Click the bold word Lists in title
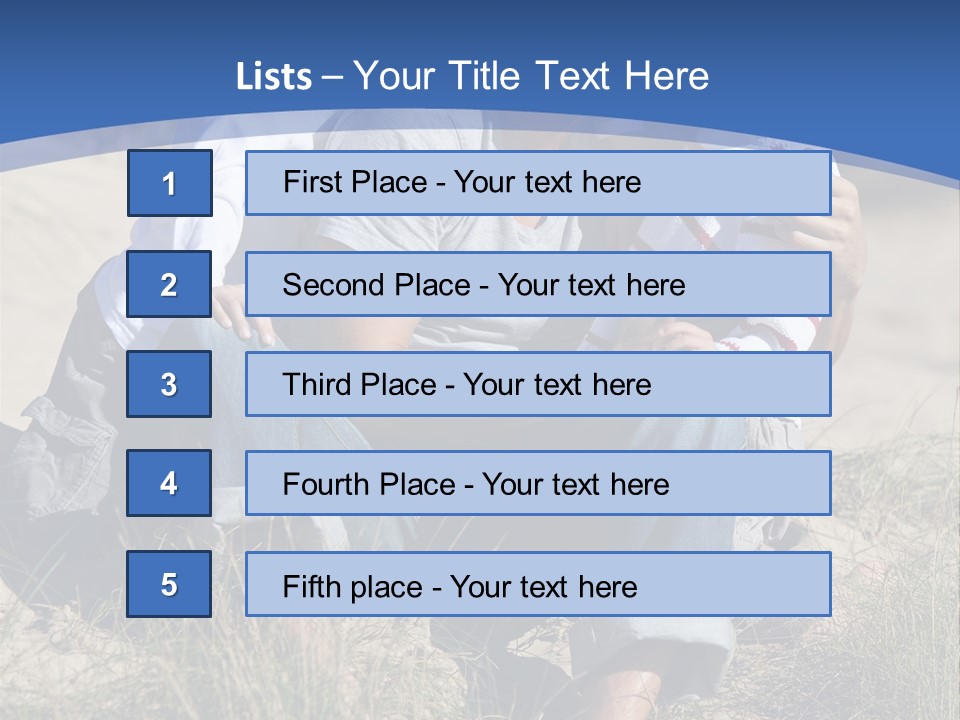This screenshot has width=960, height=720. point(274,76)
